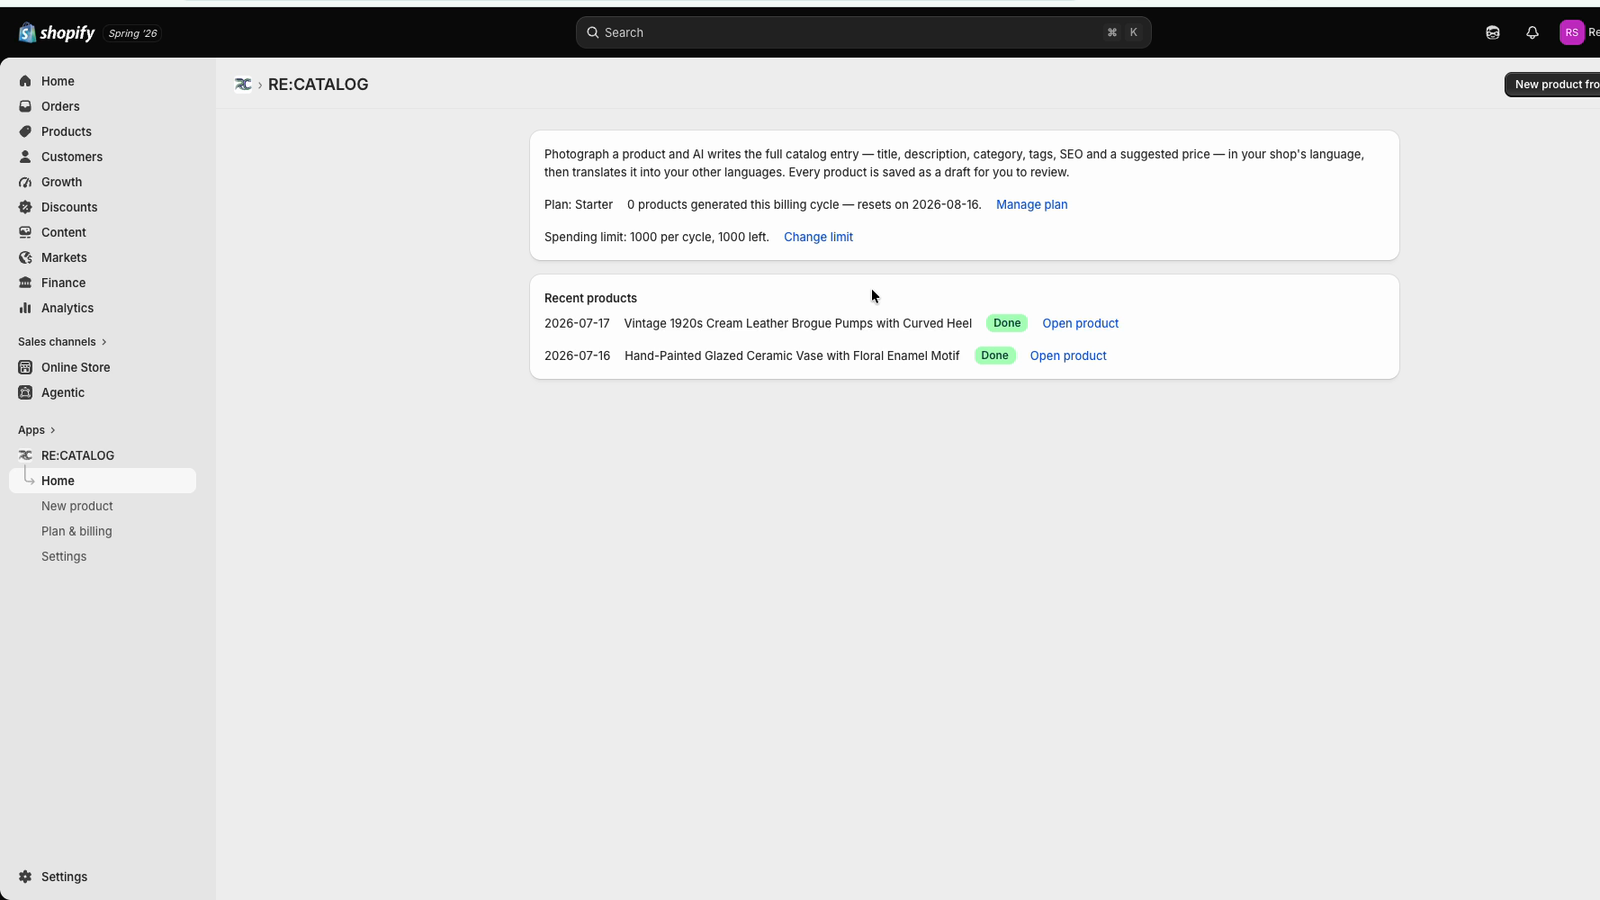Click the Discounts badge icon
1600x900 pixels.
25,207
